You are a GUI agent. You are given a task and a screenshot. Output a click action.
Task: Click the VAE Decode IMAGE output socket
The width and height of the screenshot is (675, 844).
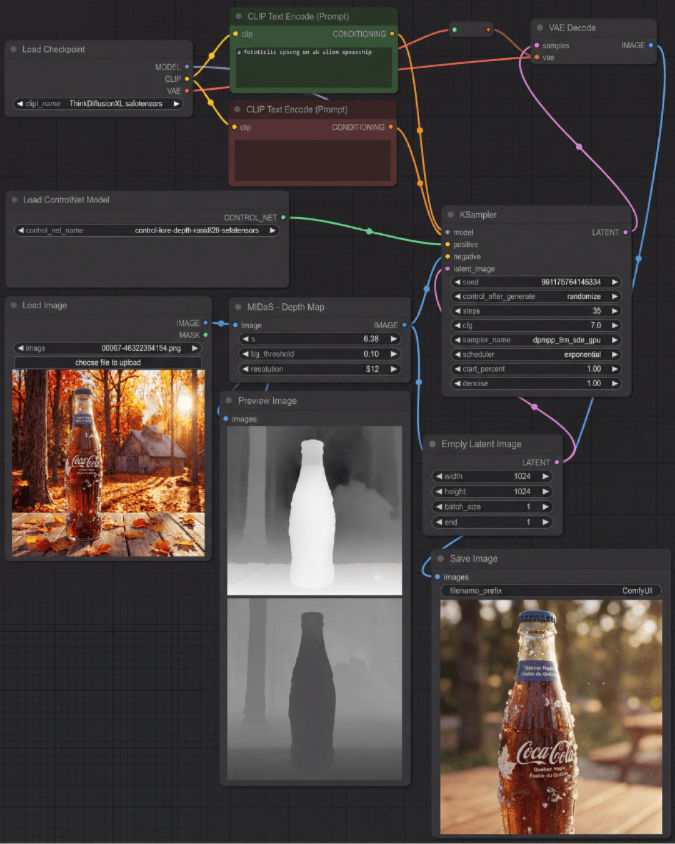pos(652,45)
